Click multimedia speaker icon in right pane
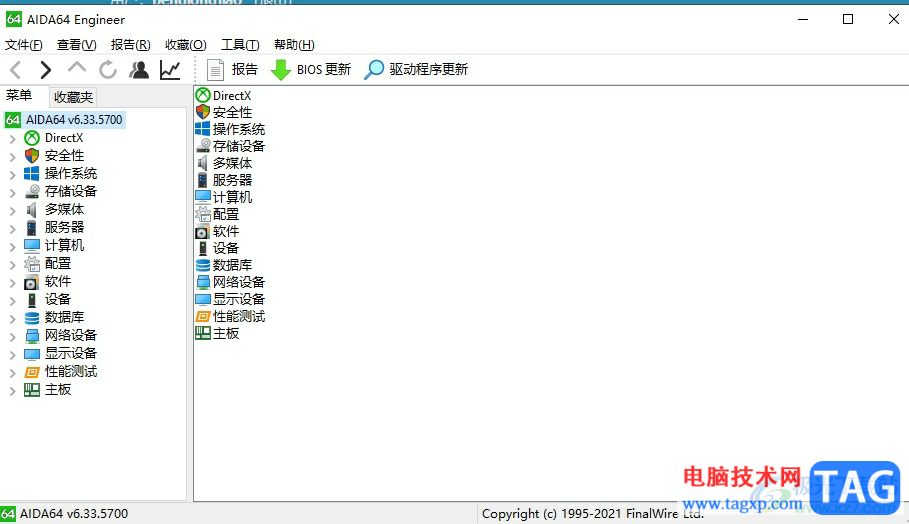Image resolution: width=909 pixels, height=524 pixels. tap(202, 163)
